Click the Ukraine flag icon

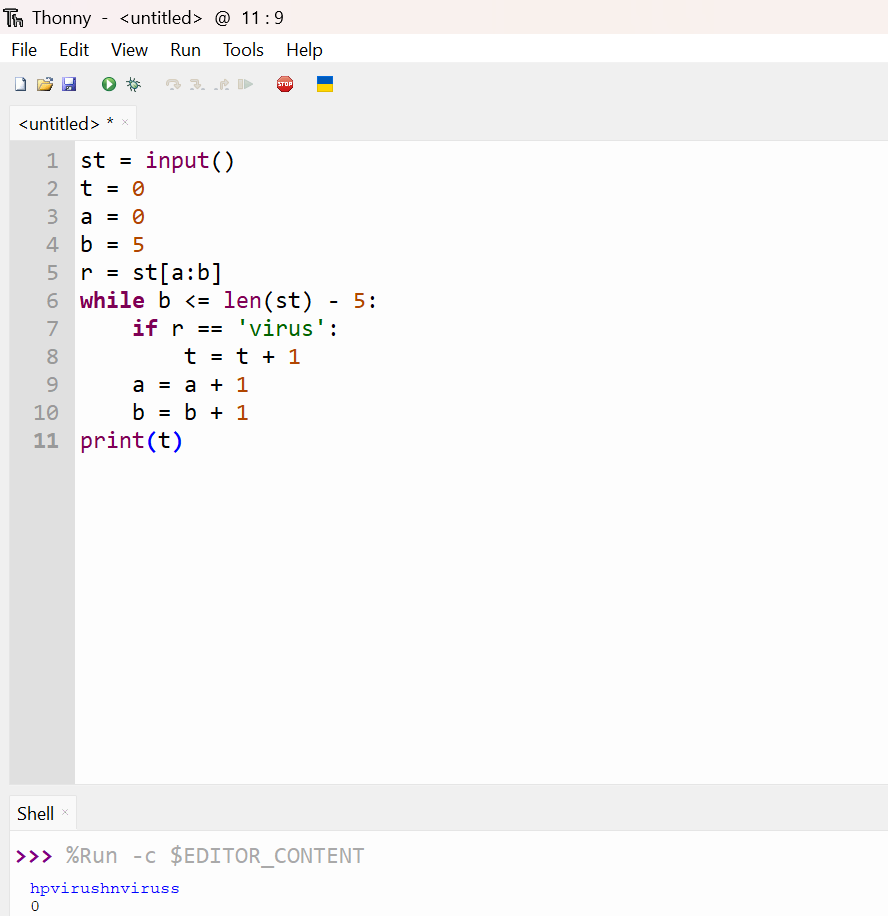click(325, 84)
